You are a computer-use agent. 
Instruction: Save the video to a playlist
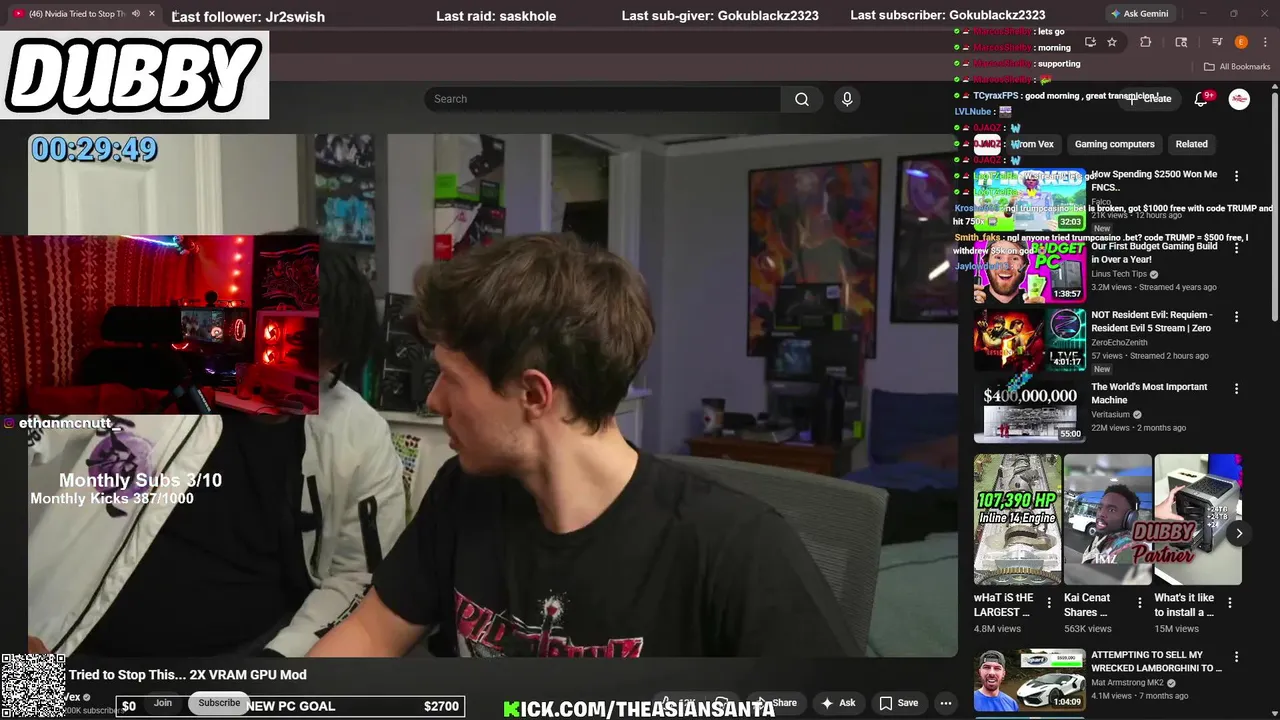tap(898, 703)
